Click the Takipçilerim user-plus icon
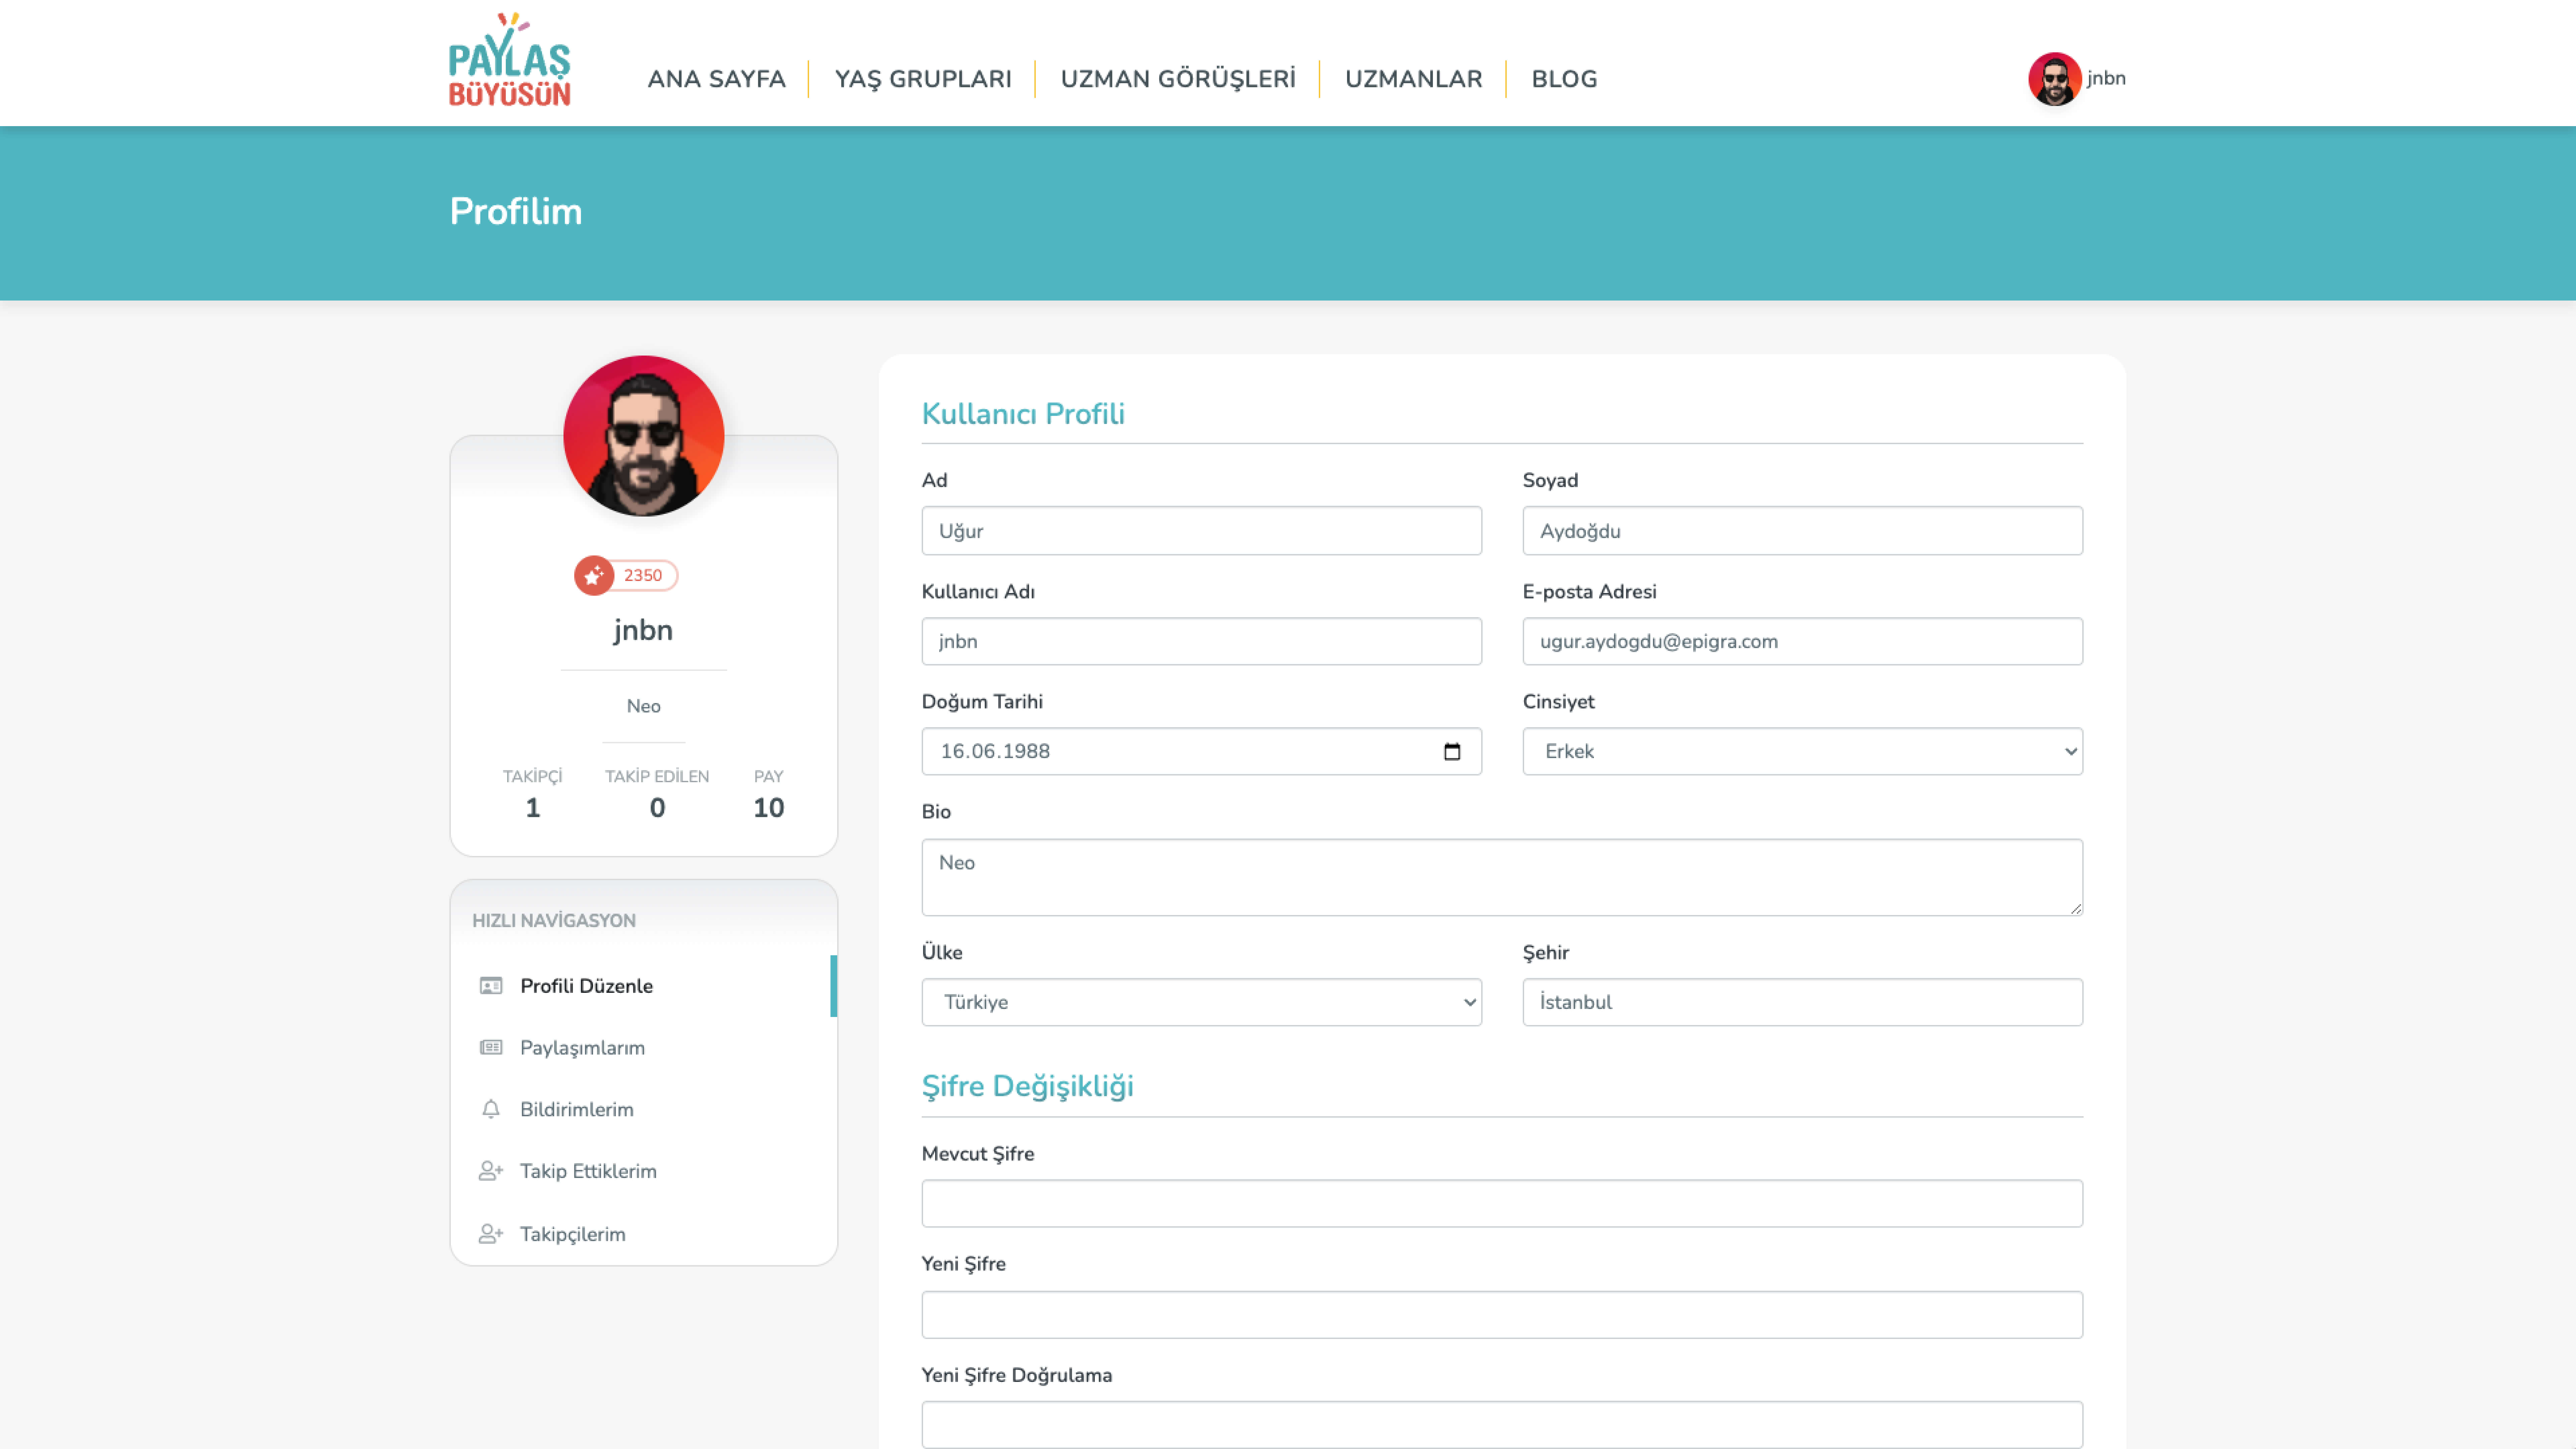 click(x=491, y=1234)
